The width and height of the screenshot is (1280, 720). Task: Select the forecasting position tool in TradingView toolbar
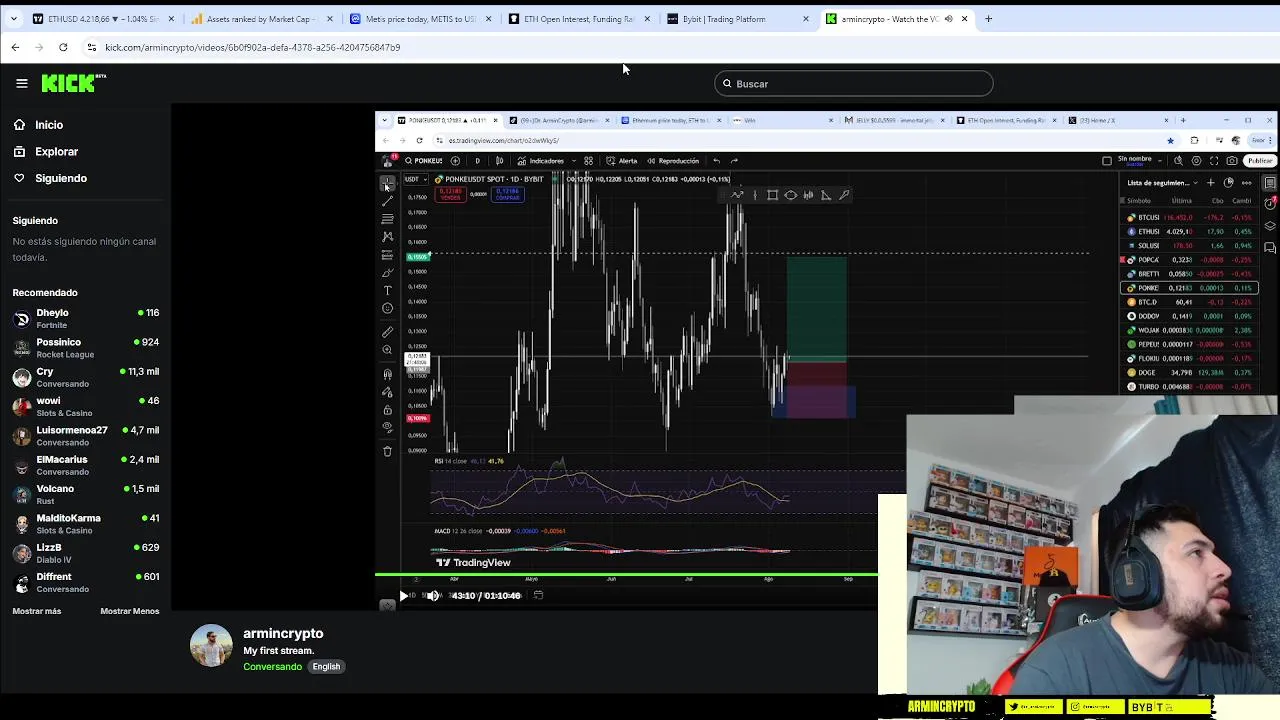(x=388, y=255)
